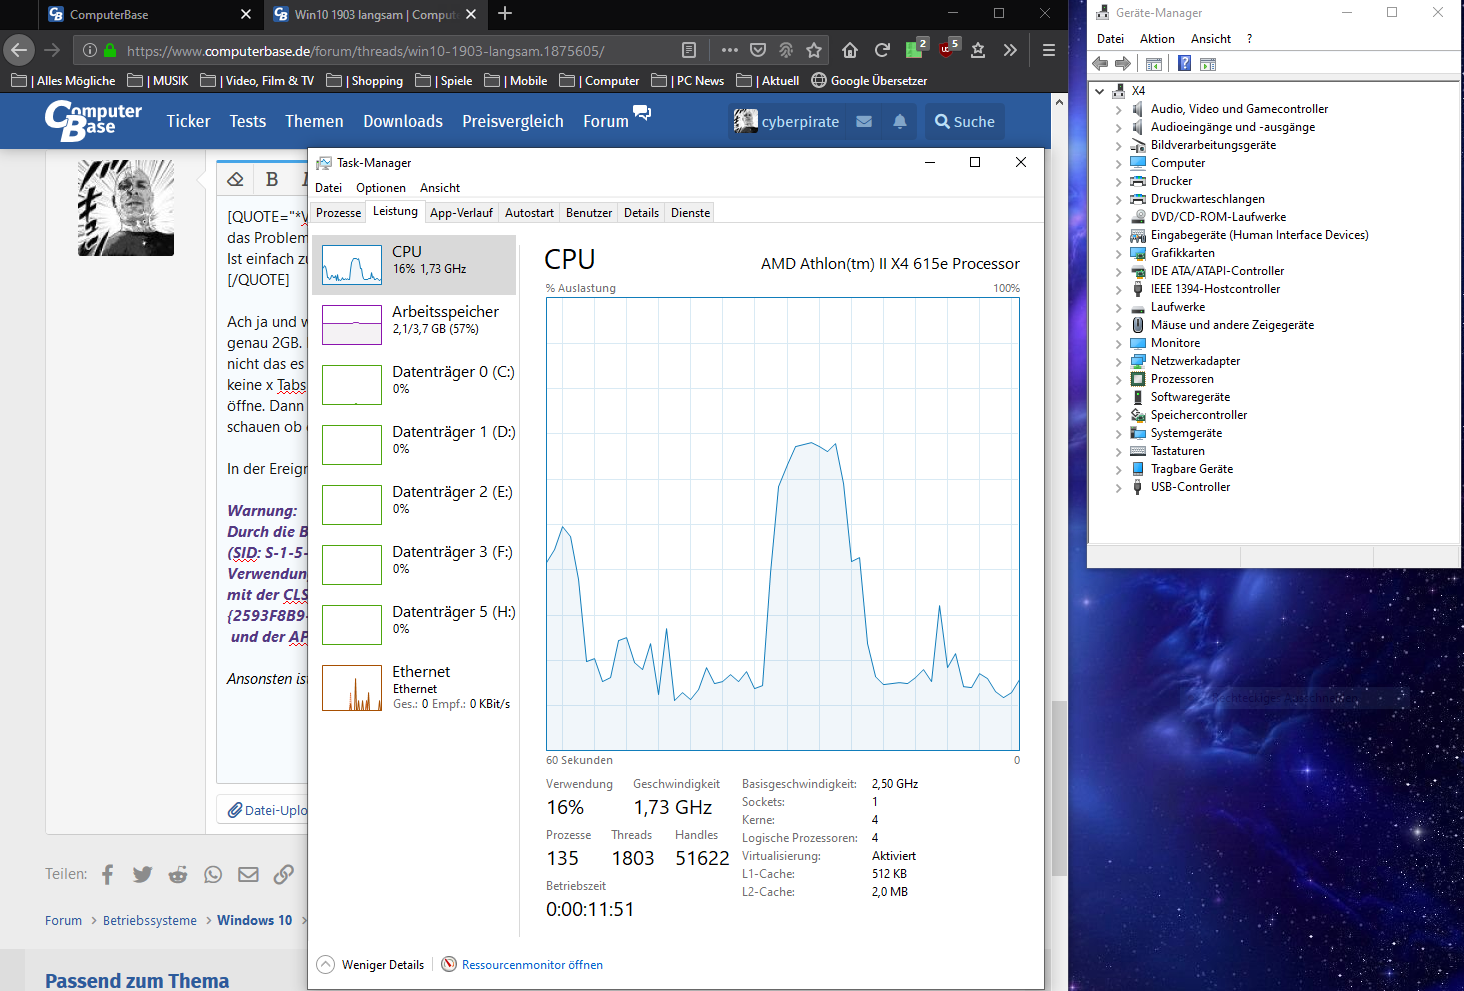Share thread on Facebook icon
Viewport: 1464px width, 991px height.
click(x=107, y=875)
